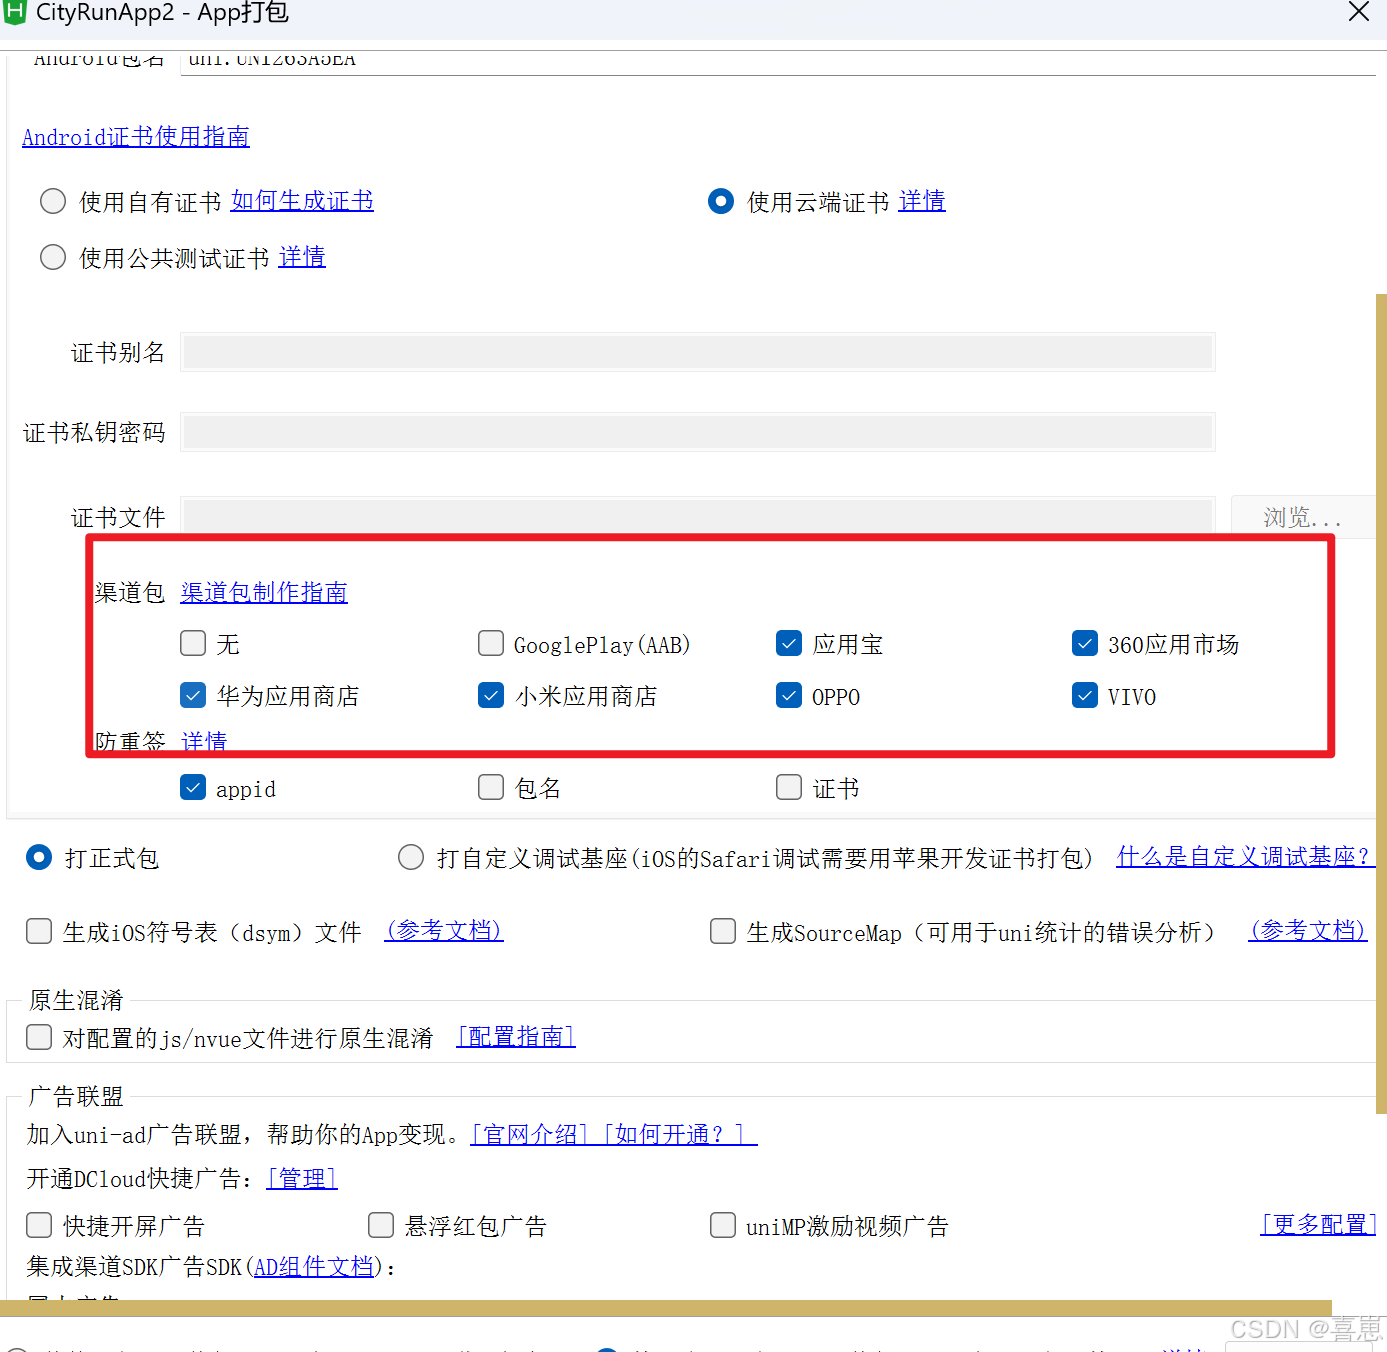Select the 使用公共测试证书 radio button
Image resolution: width=1387 pixels, height=1352 pixels.
[x=52, y=257]
